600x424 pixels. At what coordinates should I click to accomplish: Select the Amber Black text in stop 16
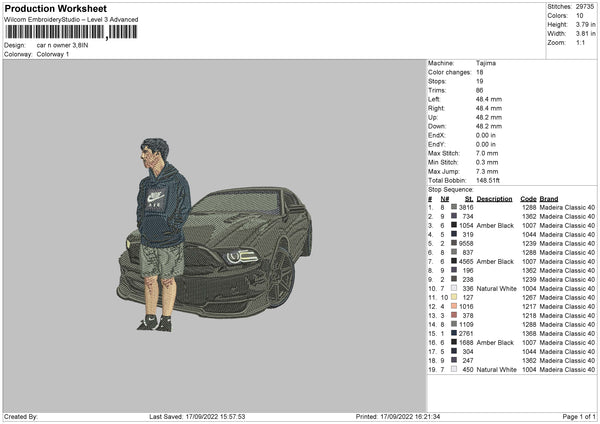coord(495,342)
